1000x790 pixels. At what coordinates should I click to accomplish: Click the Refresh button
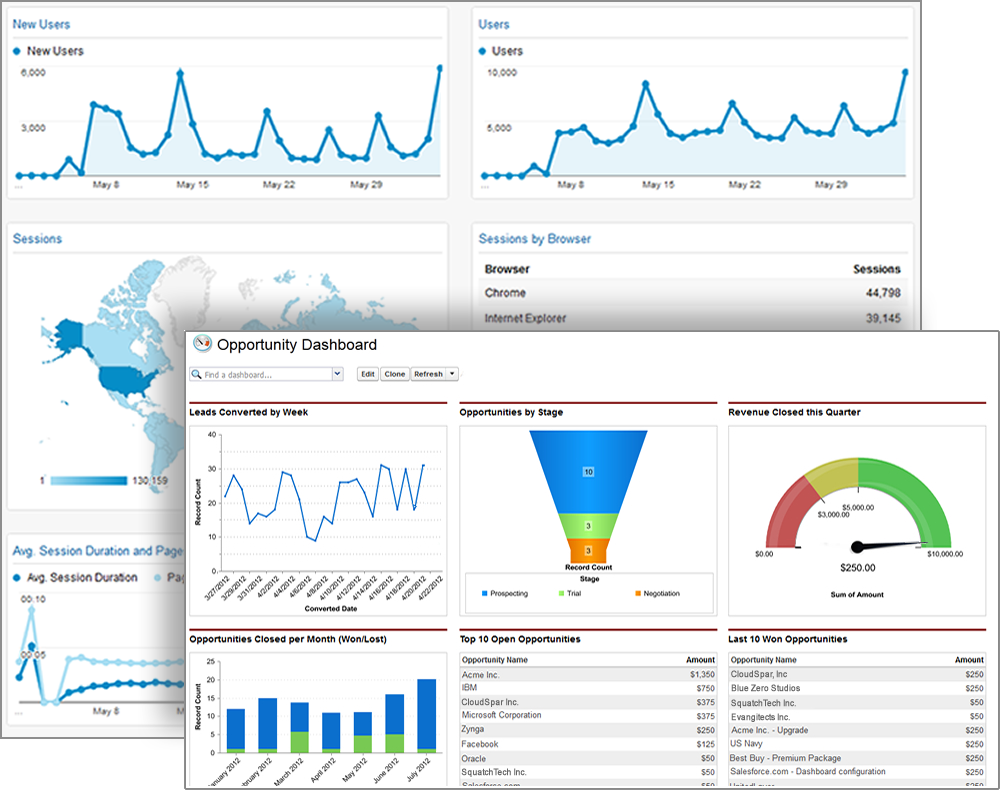point(428,374)
